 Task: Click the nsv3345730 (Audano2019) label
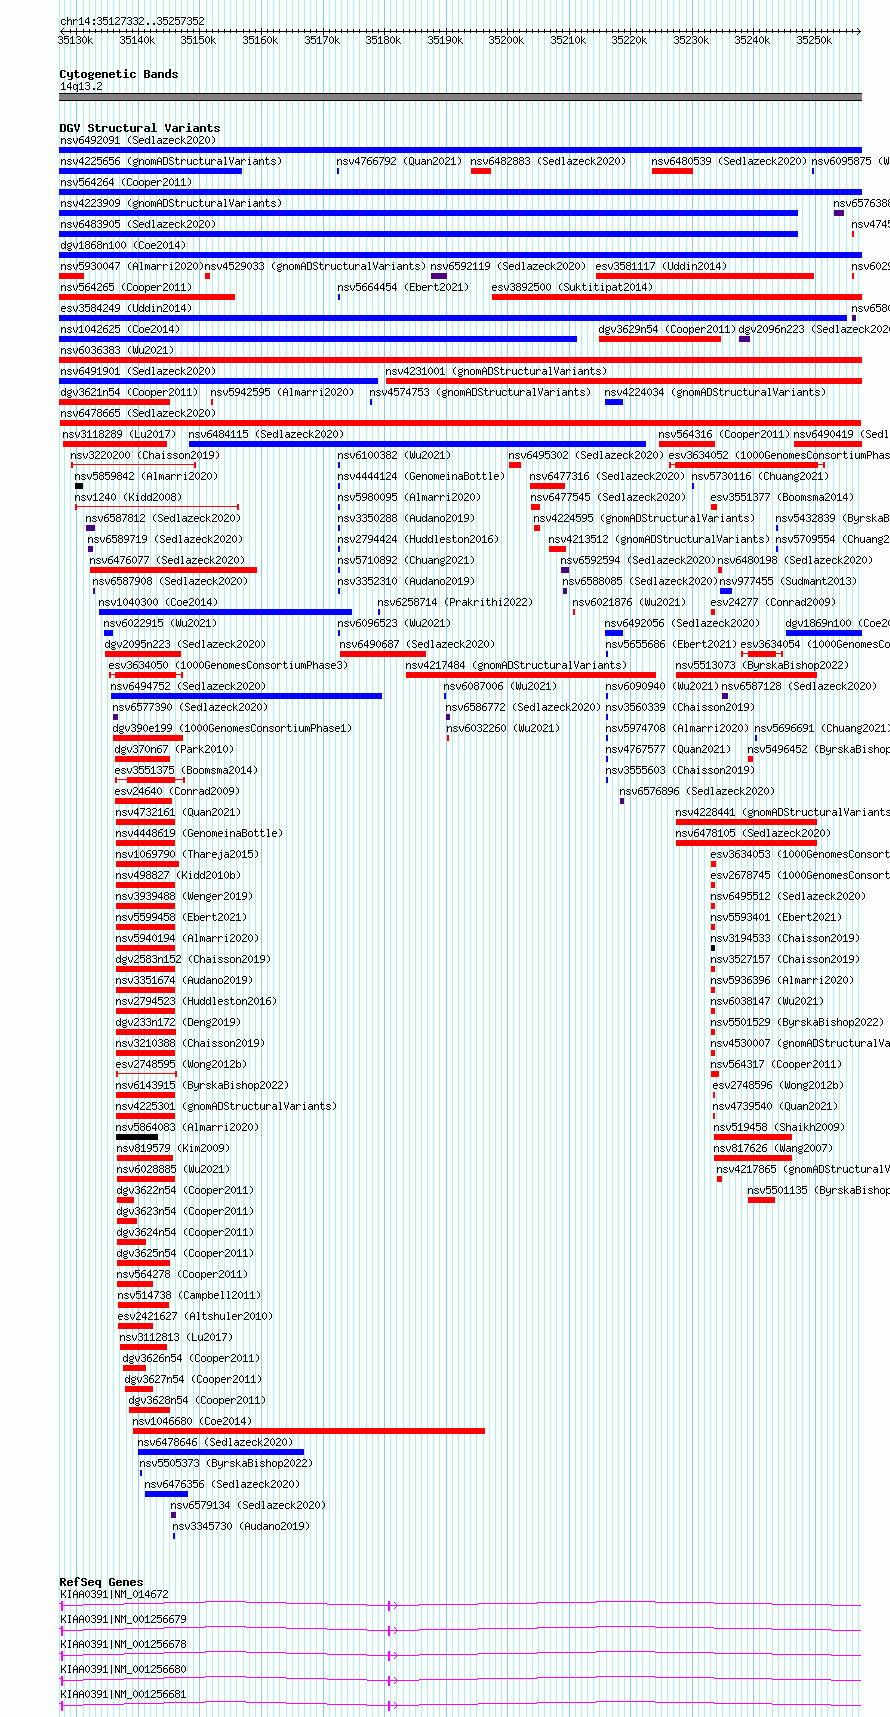(241, 1526)
